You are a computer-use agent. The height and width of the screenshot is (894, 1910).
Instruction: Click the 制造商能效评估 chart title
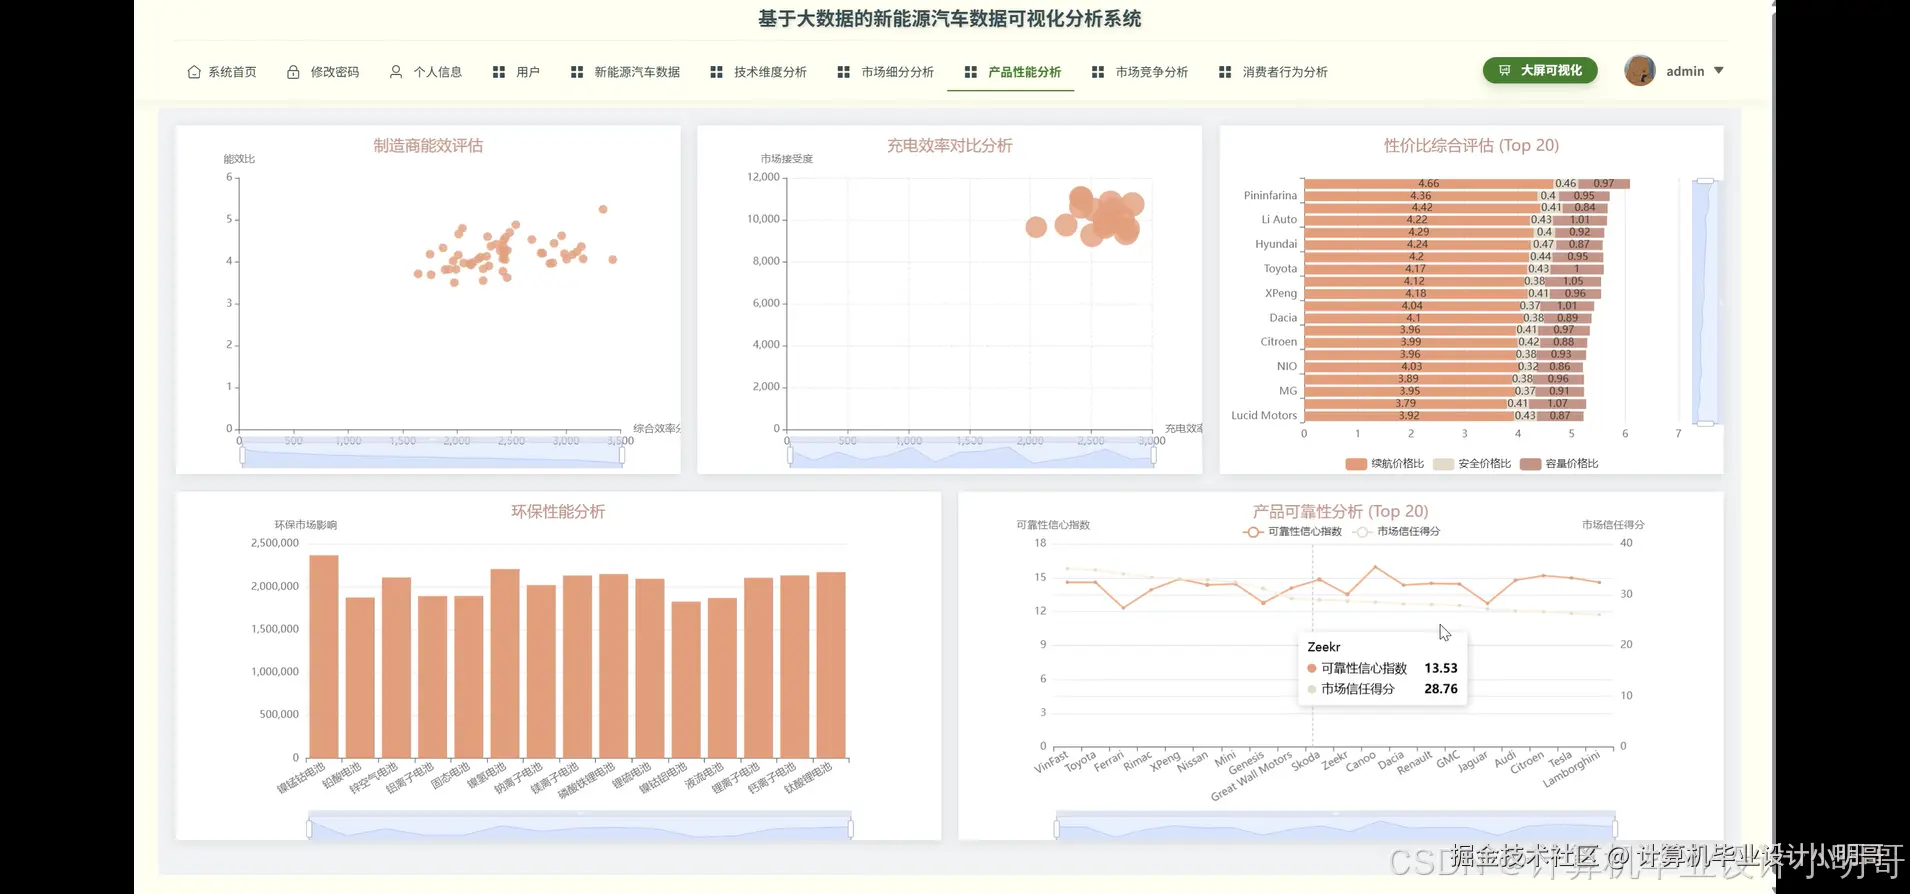(428, 146)
